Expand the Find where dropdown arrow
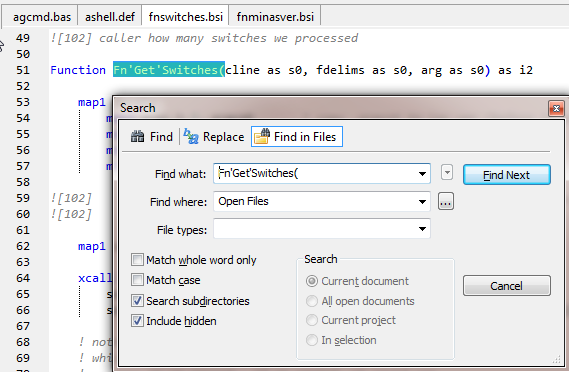Screen dimensions: 569x372 (422, 202)
